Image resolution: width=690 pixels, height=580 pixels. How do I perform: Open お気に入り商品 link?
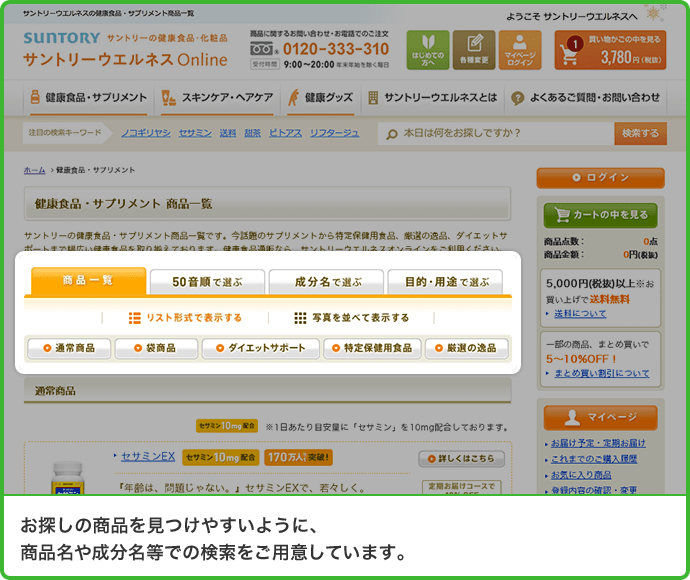[581, 475]
